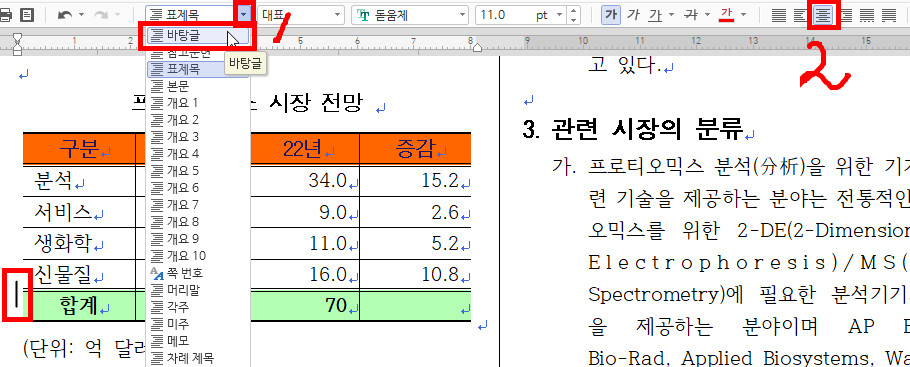
Task: Open the Undo history dropdown arrow
Action: click(x=81, y=15)
